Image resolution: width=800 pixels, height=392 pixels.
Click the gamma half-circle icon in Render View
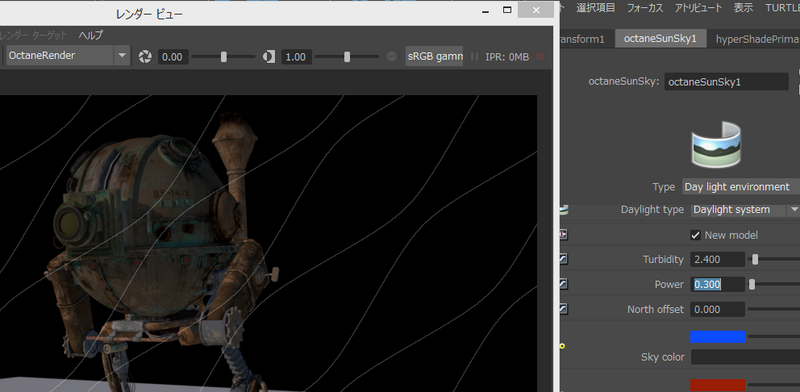(x=269, y=57)
